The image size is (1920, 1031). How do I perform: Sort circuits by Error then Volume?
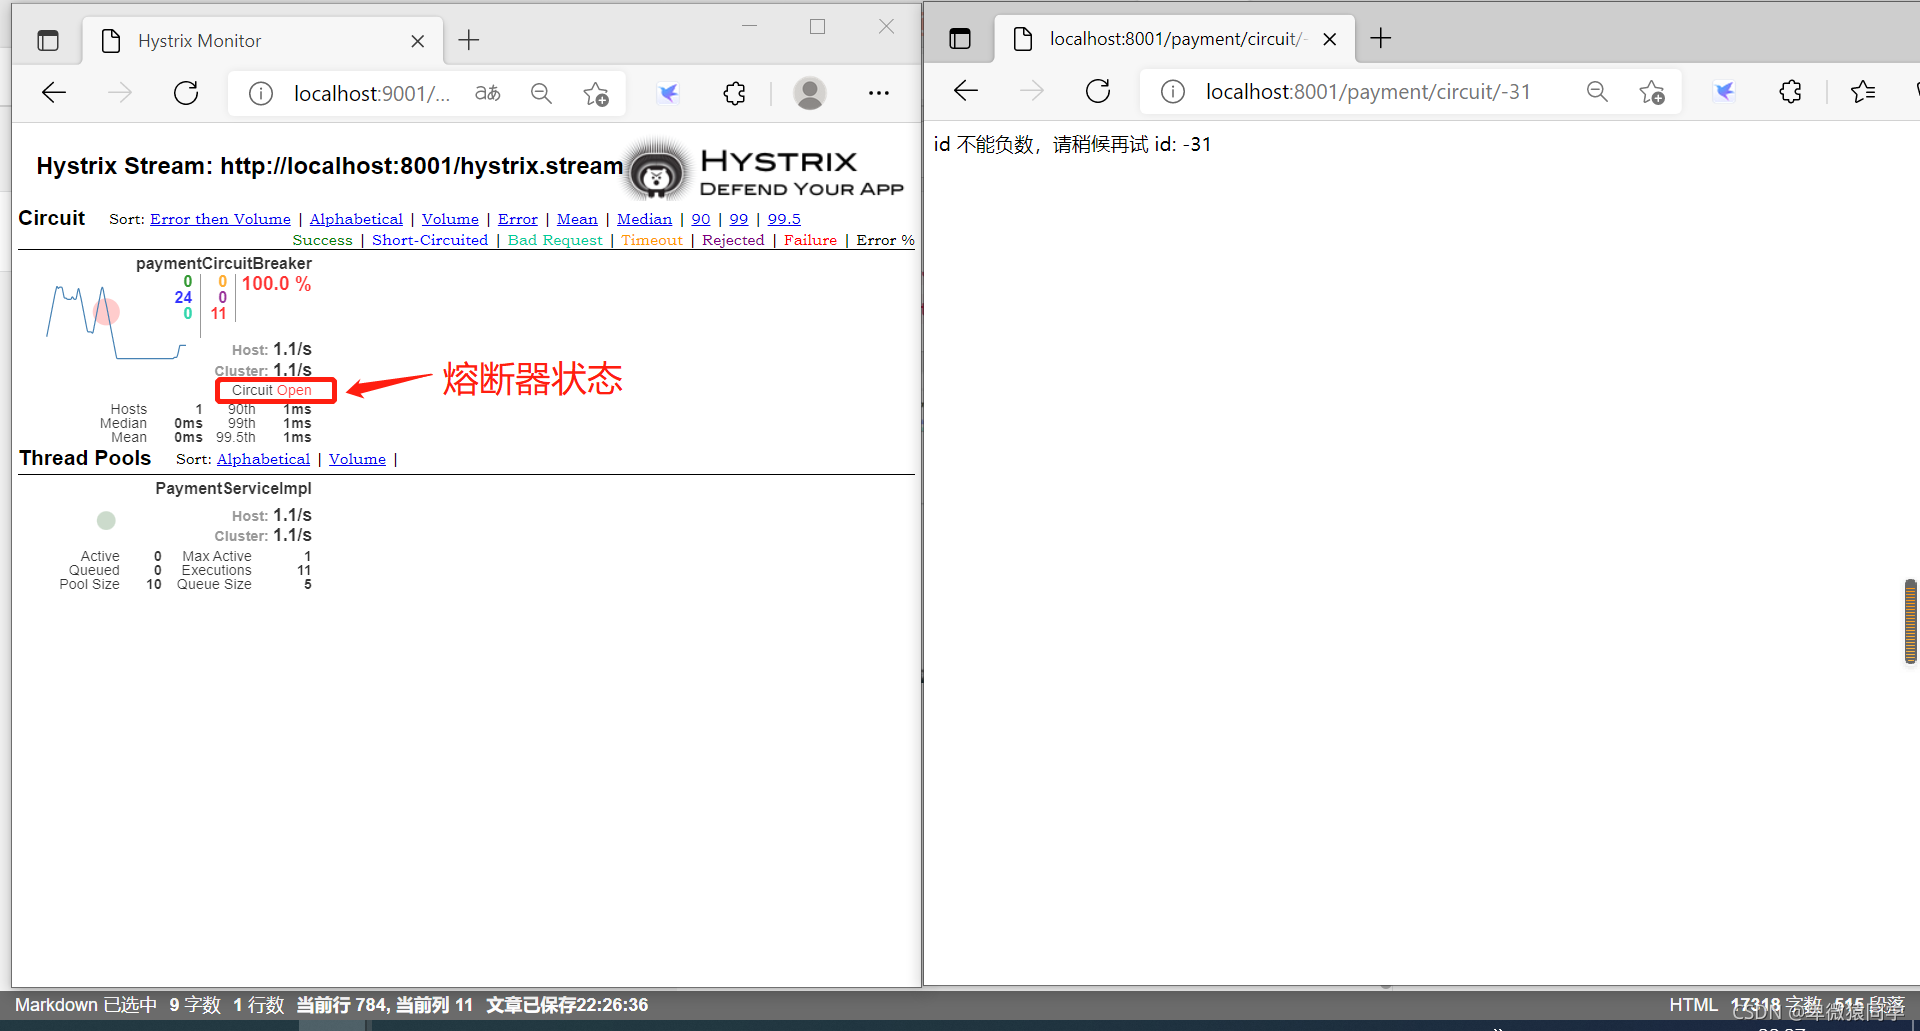(x=220, y=219)
